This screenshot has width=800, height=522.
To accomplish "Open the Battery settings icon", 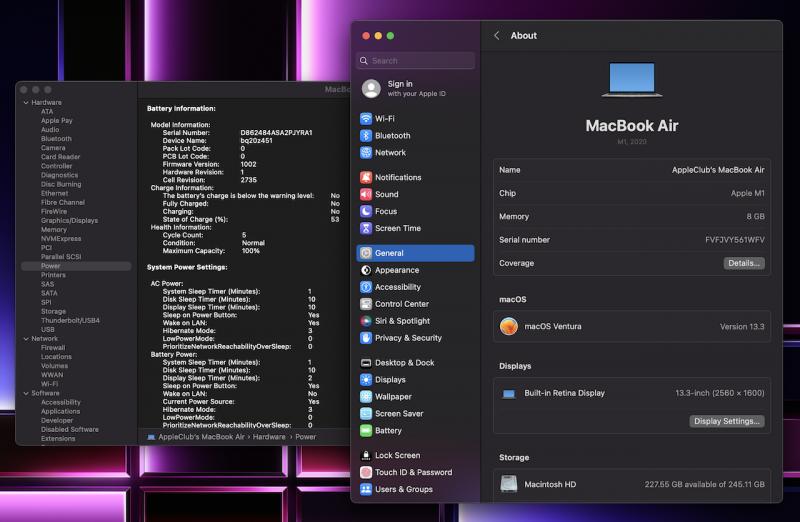I will coord(367,431).
